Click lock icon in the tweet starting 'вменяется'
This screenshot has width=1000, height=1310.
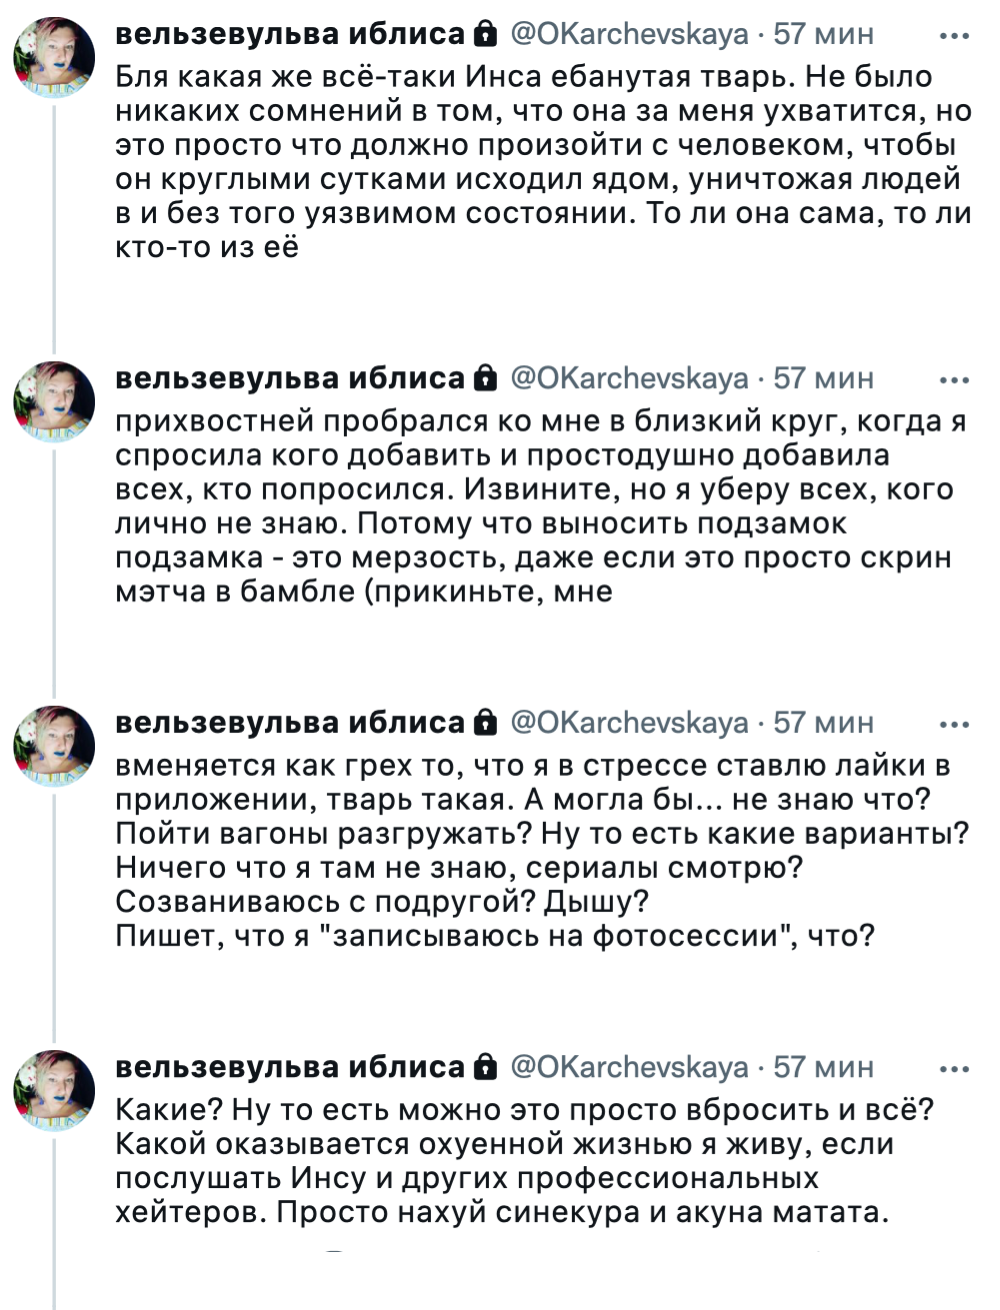tap(485, 723)
